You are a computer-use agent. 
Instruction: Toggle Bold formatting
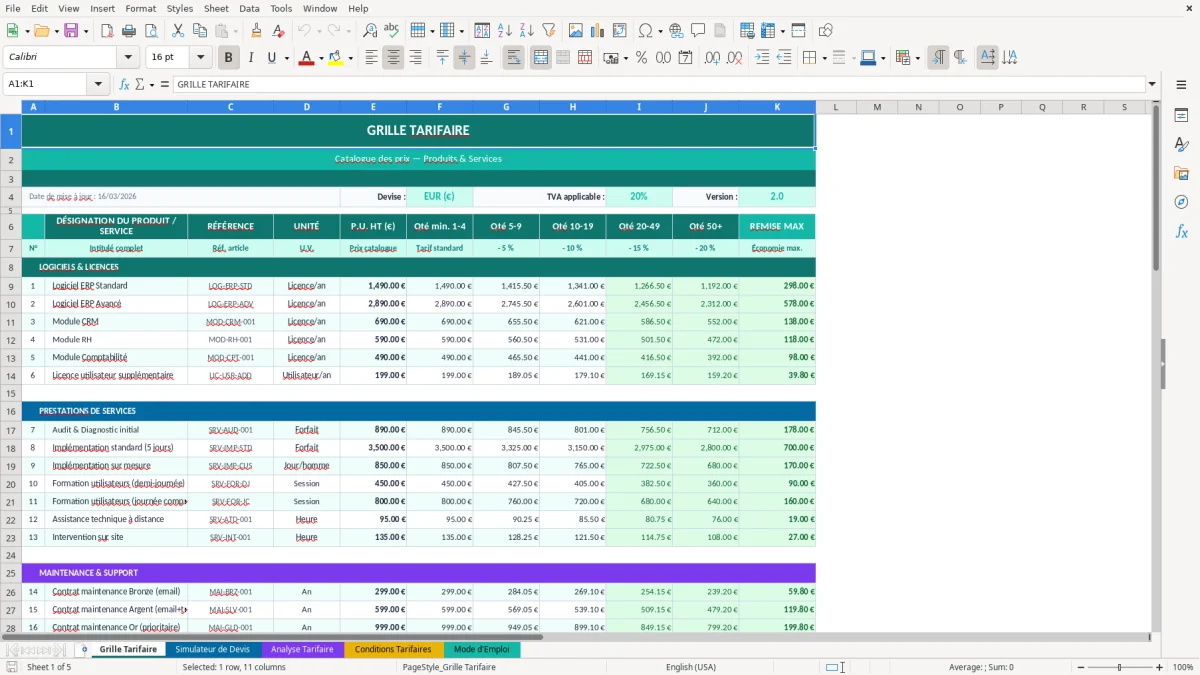(228, 58)
